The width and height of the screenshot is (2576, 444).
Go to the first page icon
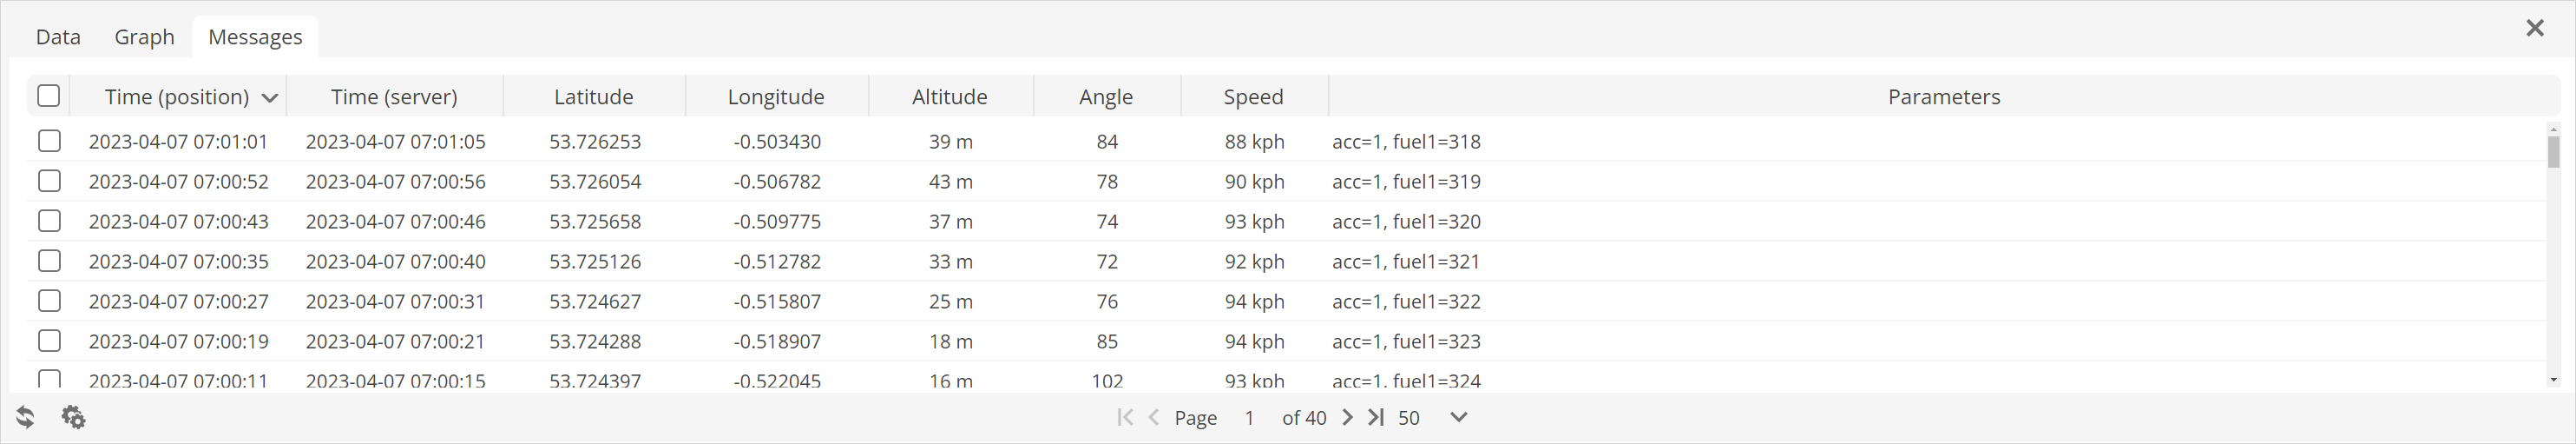coord(1125,417)
